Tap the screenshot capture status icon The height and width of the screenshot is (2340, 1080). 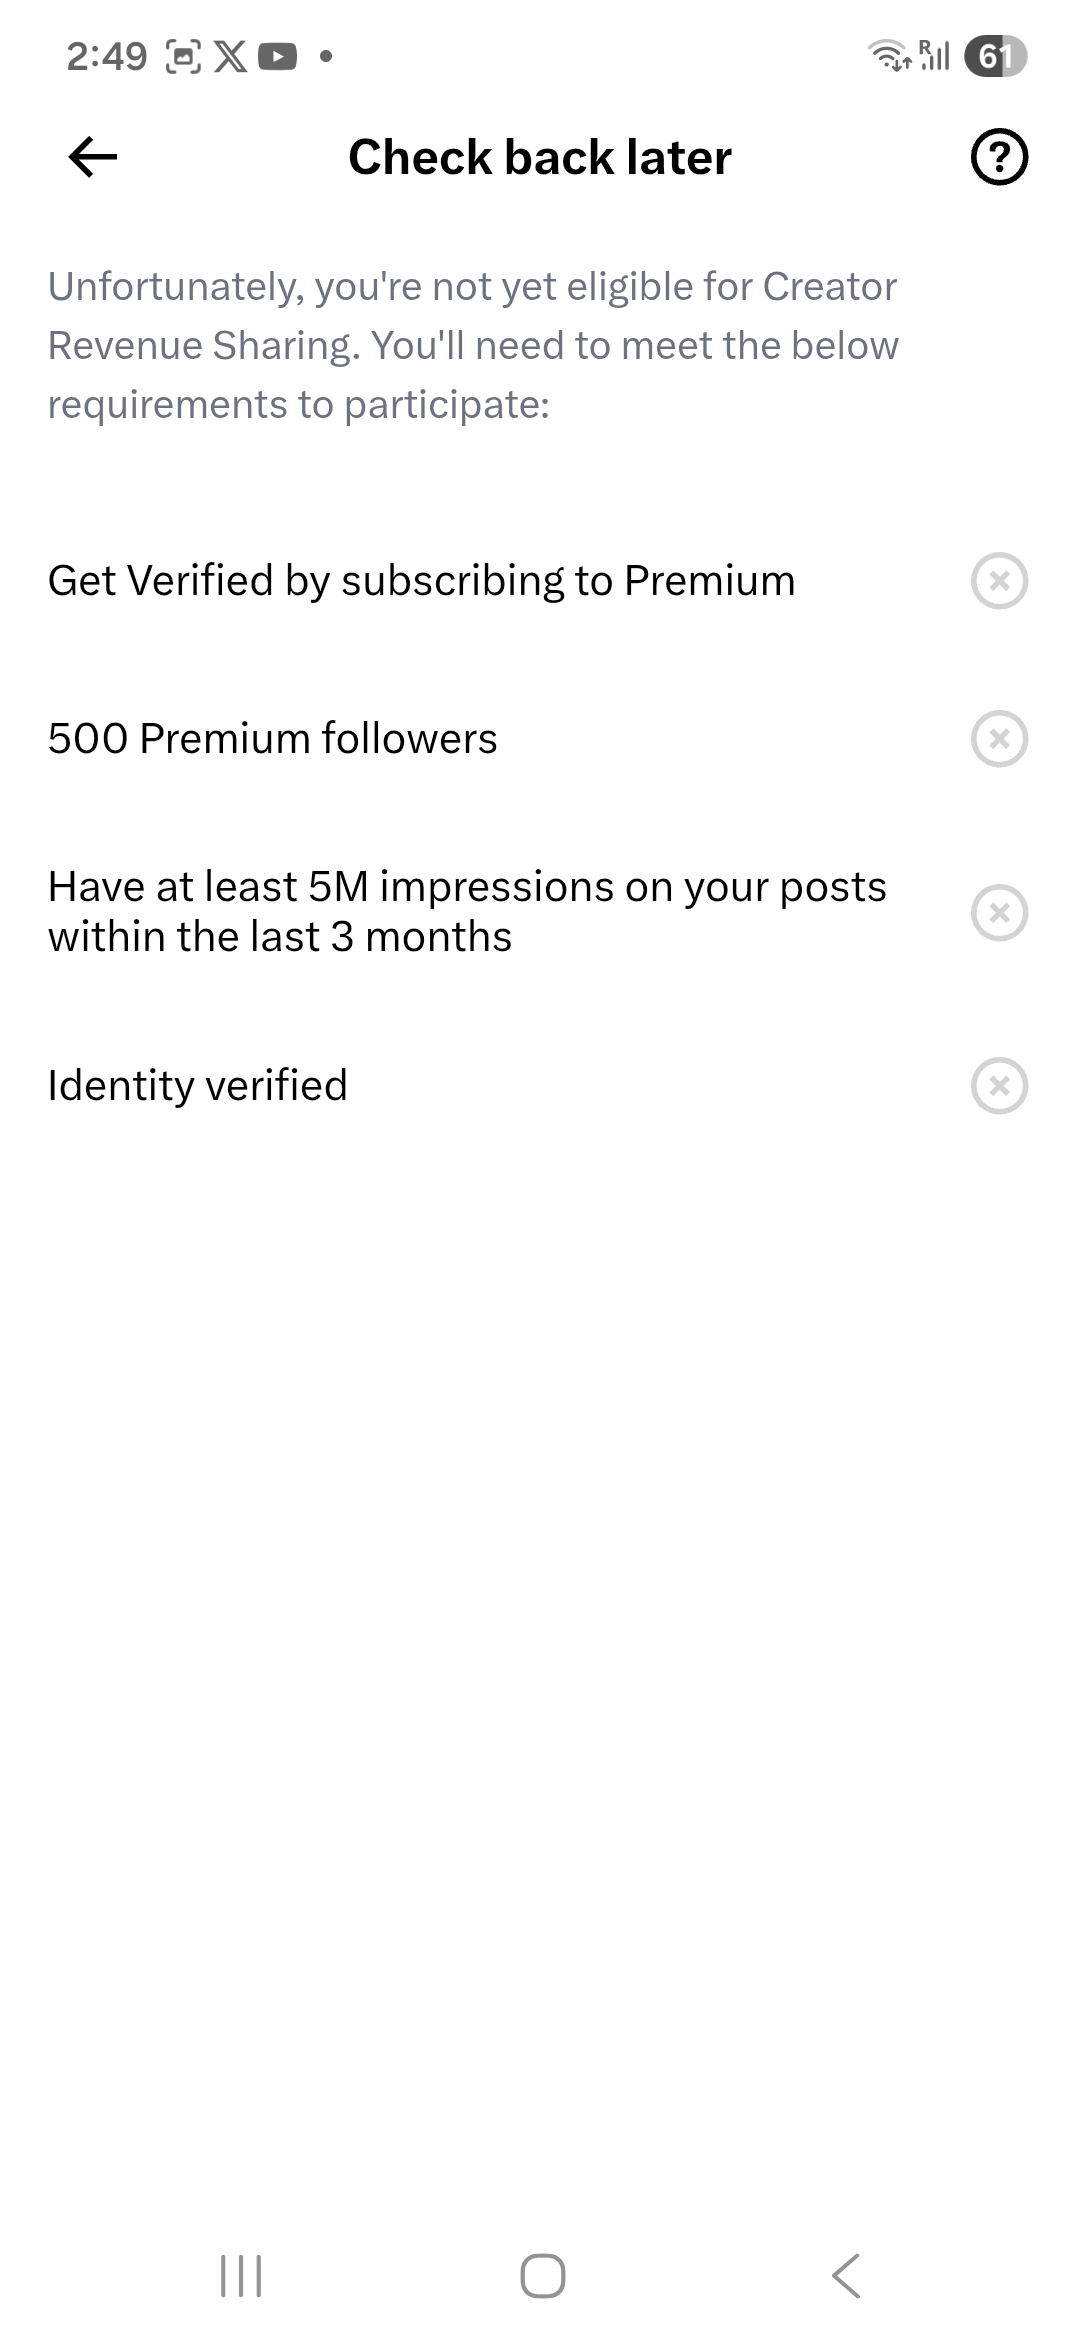pyautogui.click(x=183, y=56)
